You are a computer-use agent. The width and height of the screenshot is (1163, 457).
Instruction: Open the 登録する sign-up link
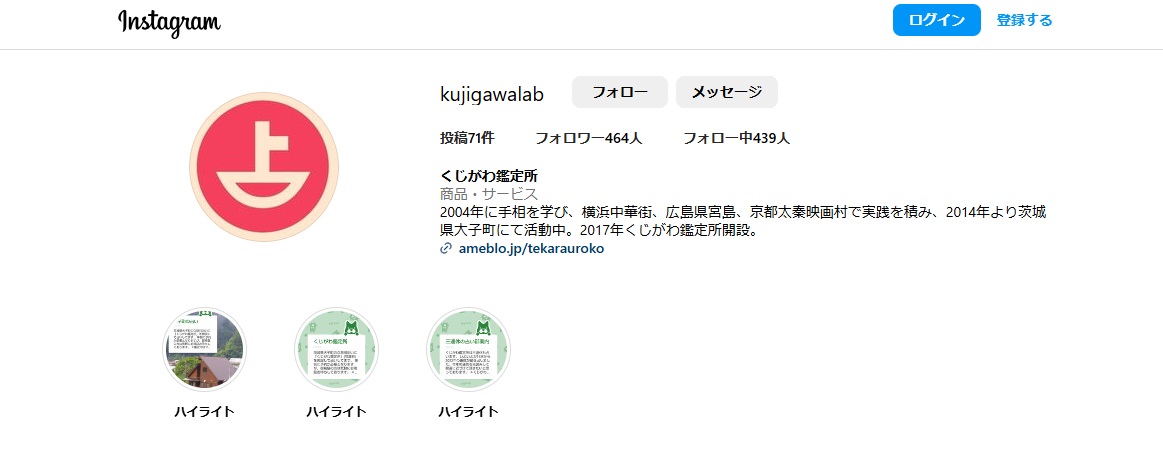point(1024,20)
